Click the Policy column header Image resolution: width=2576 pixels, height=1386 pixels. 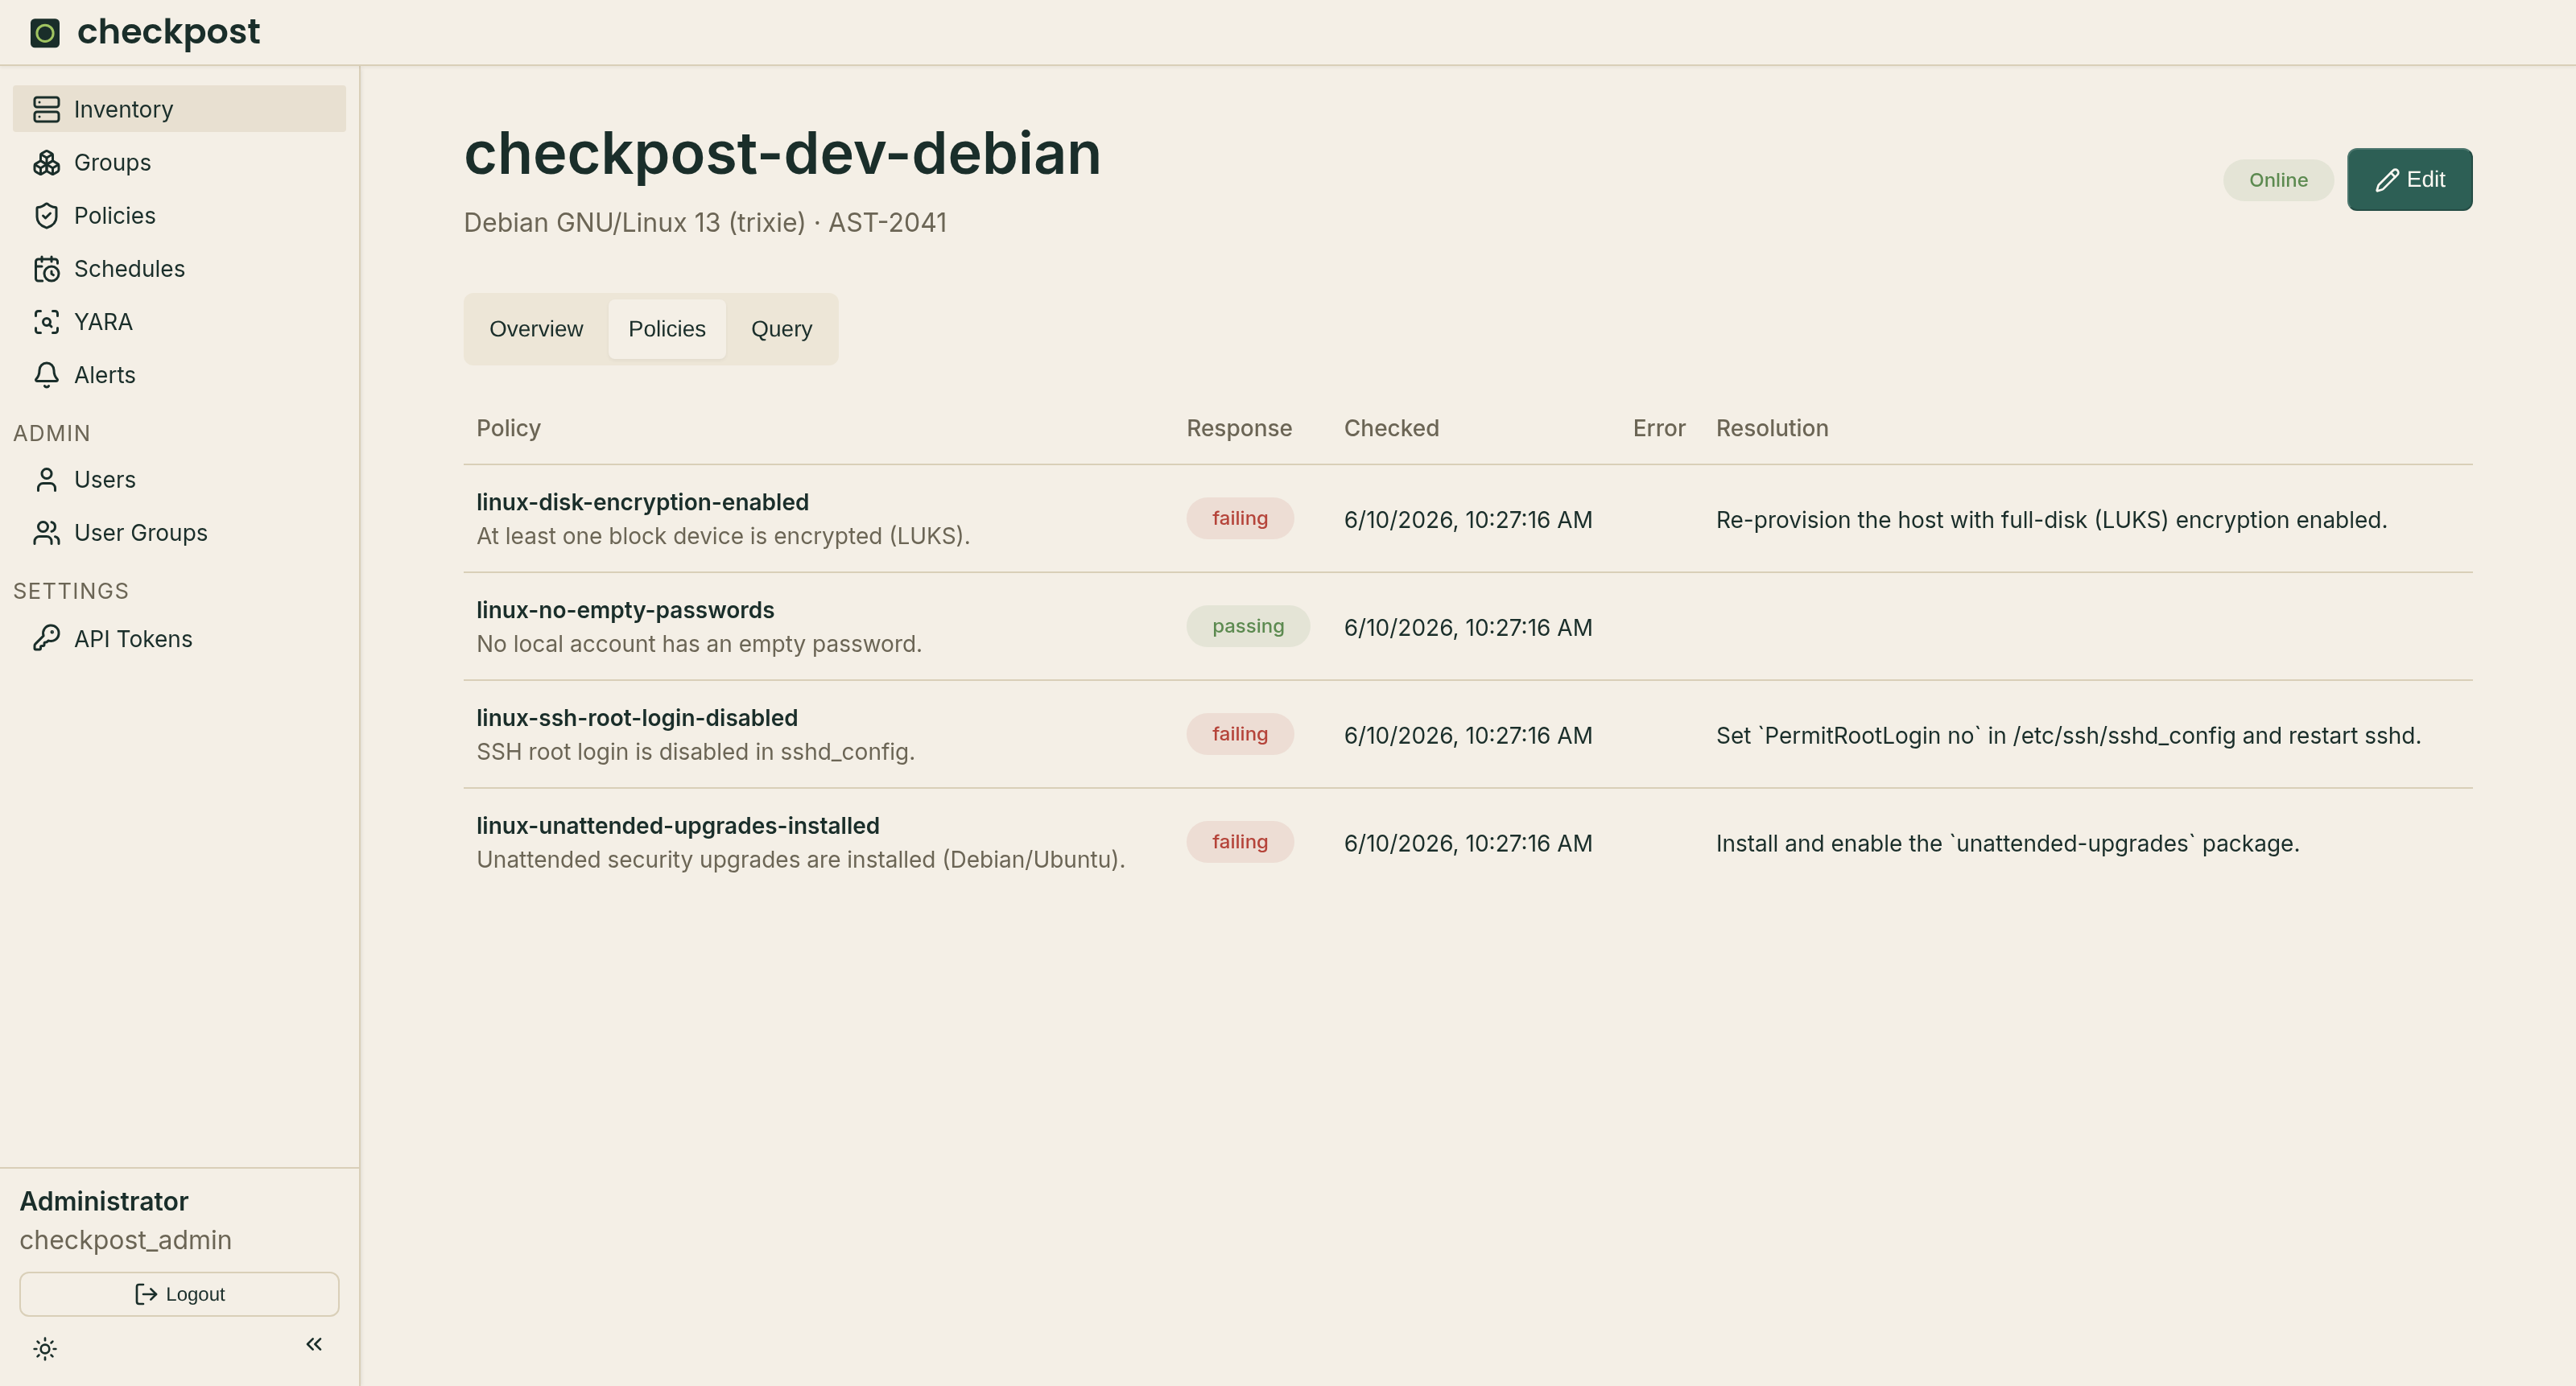[508, 428]
